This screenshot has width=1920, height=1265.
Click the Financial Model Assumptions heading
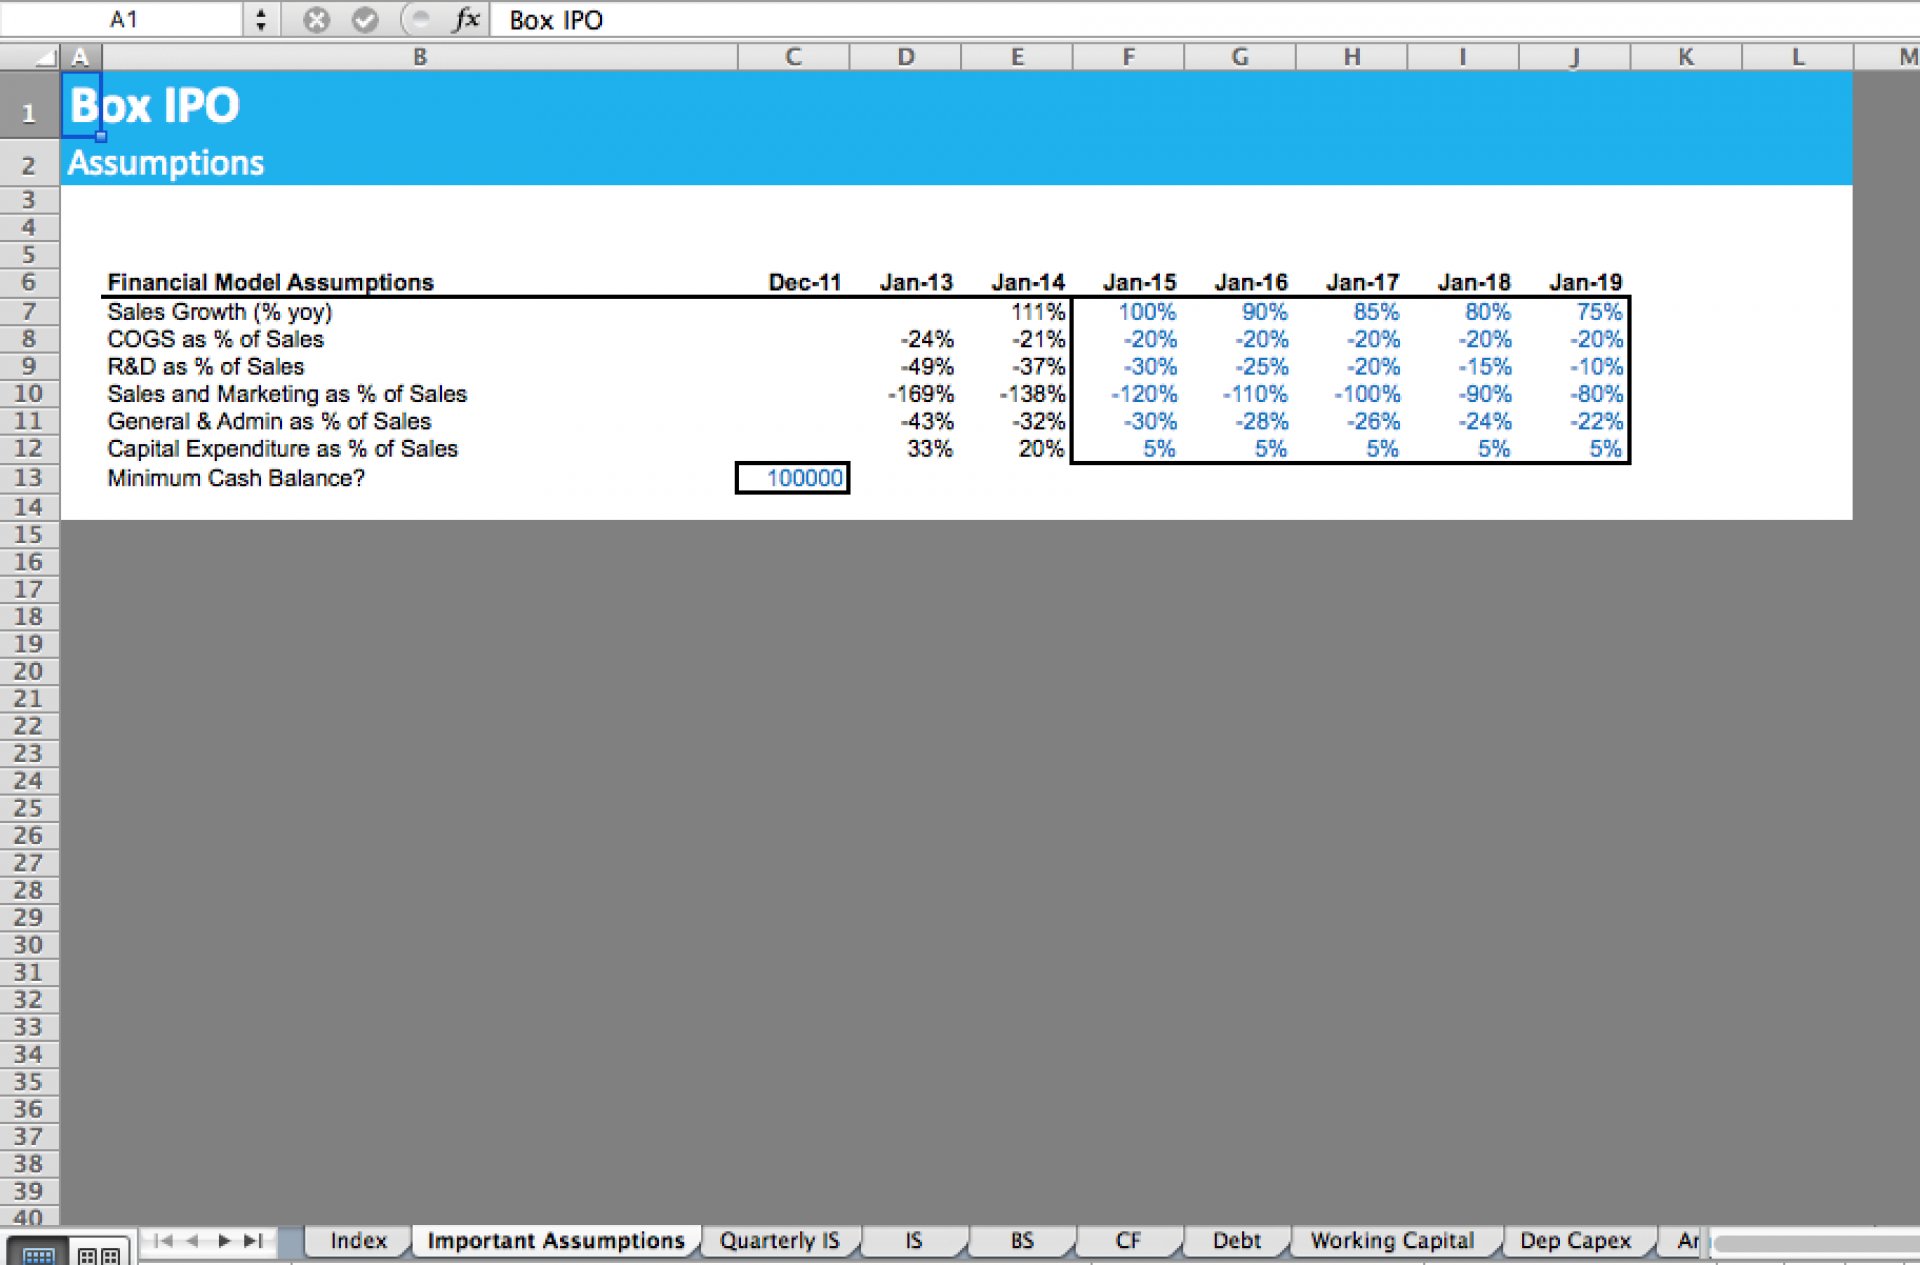[x=270, y=282]
